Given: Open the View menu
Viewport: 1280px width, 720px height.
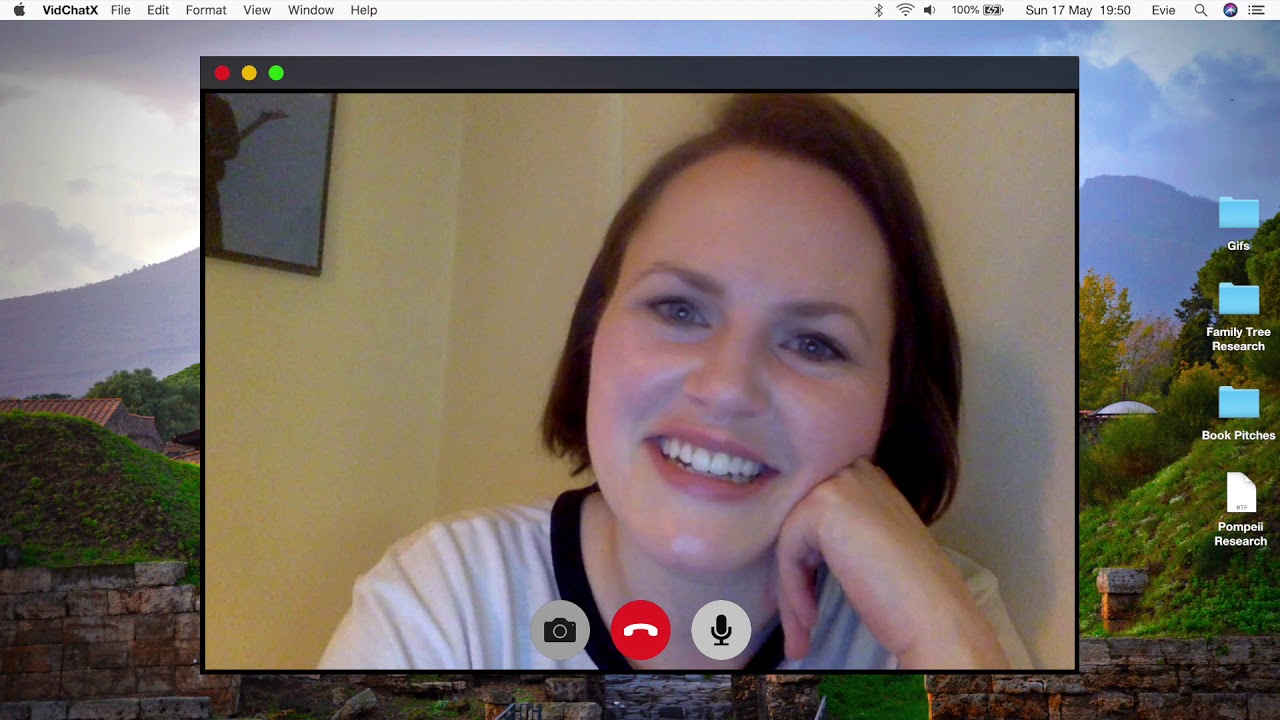Looking at the screenshot, I should pos(257,10).
